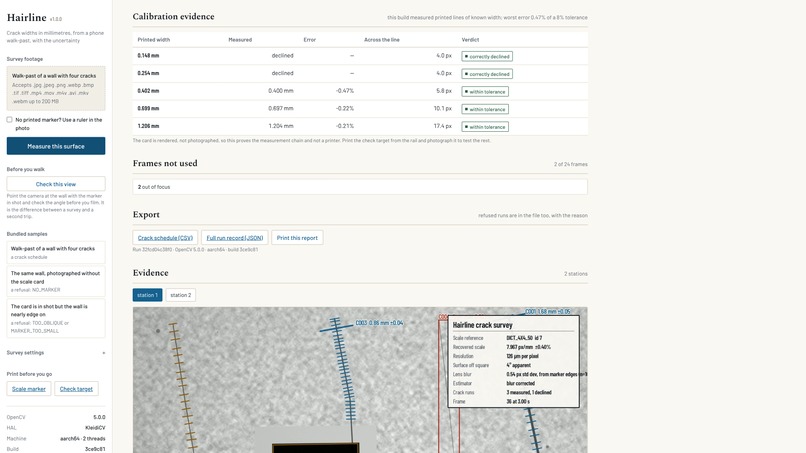806x453 pixels.
Task: Download Crack schedule (CSV)
Action: pyautogui.click(x=165, y=238)
